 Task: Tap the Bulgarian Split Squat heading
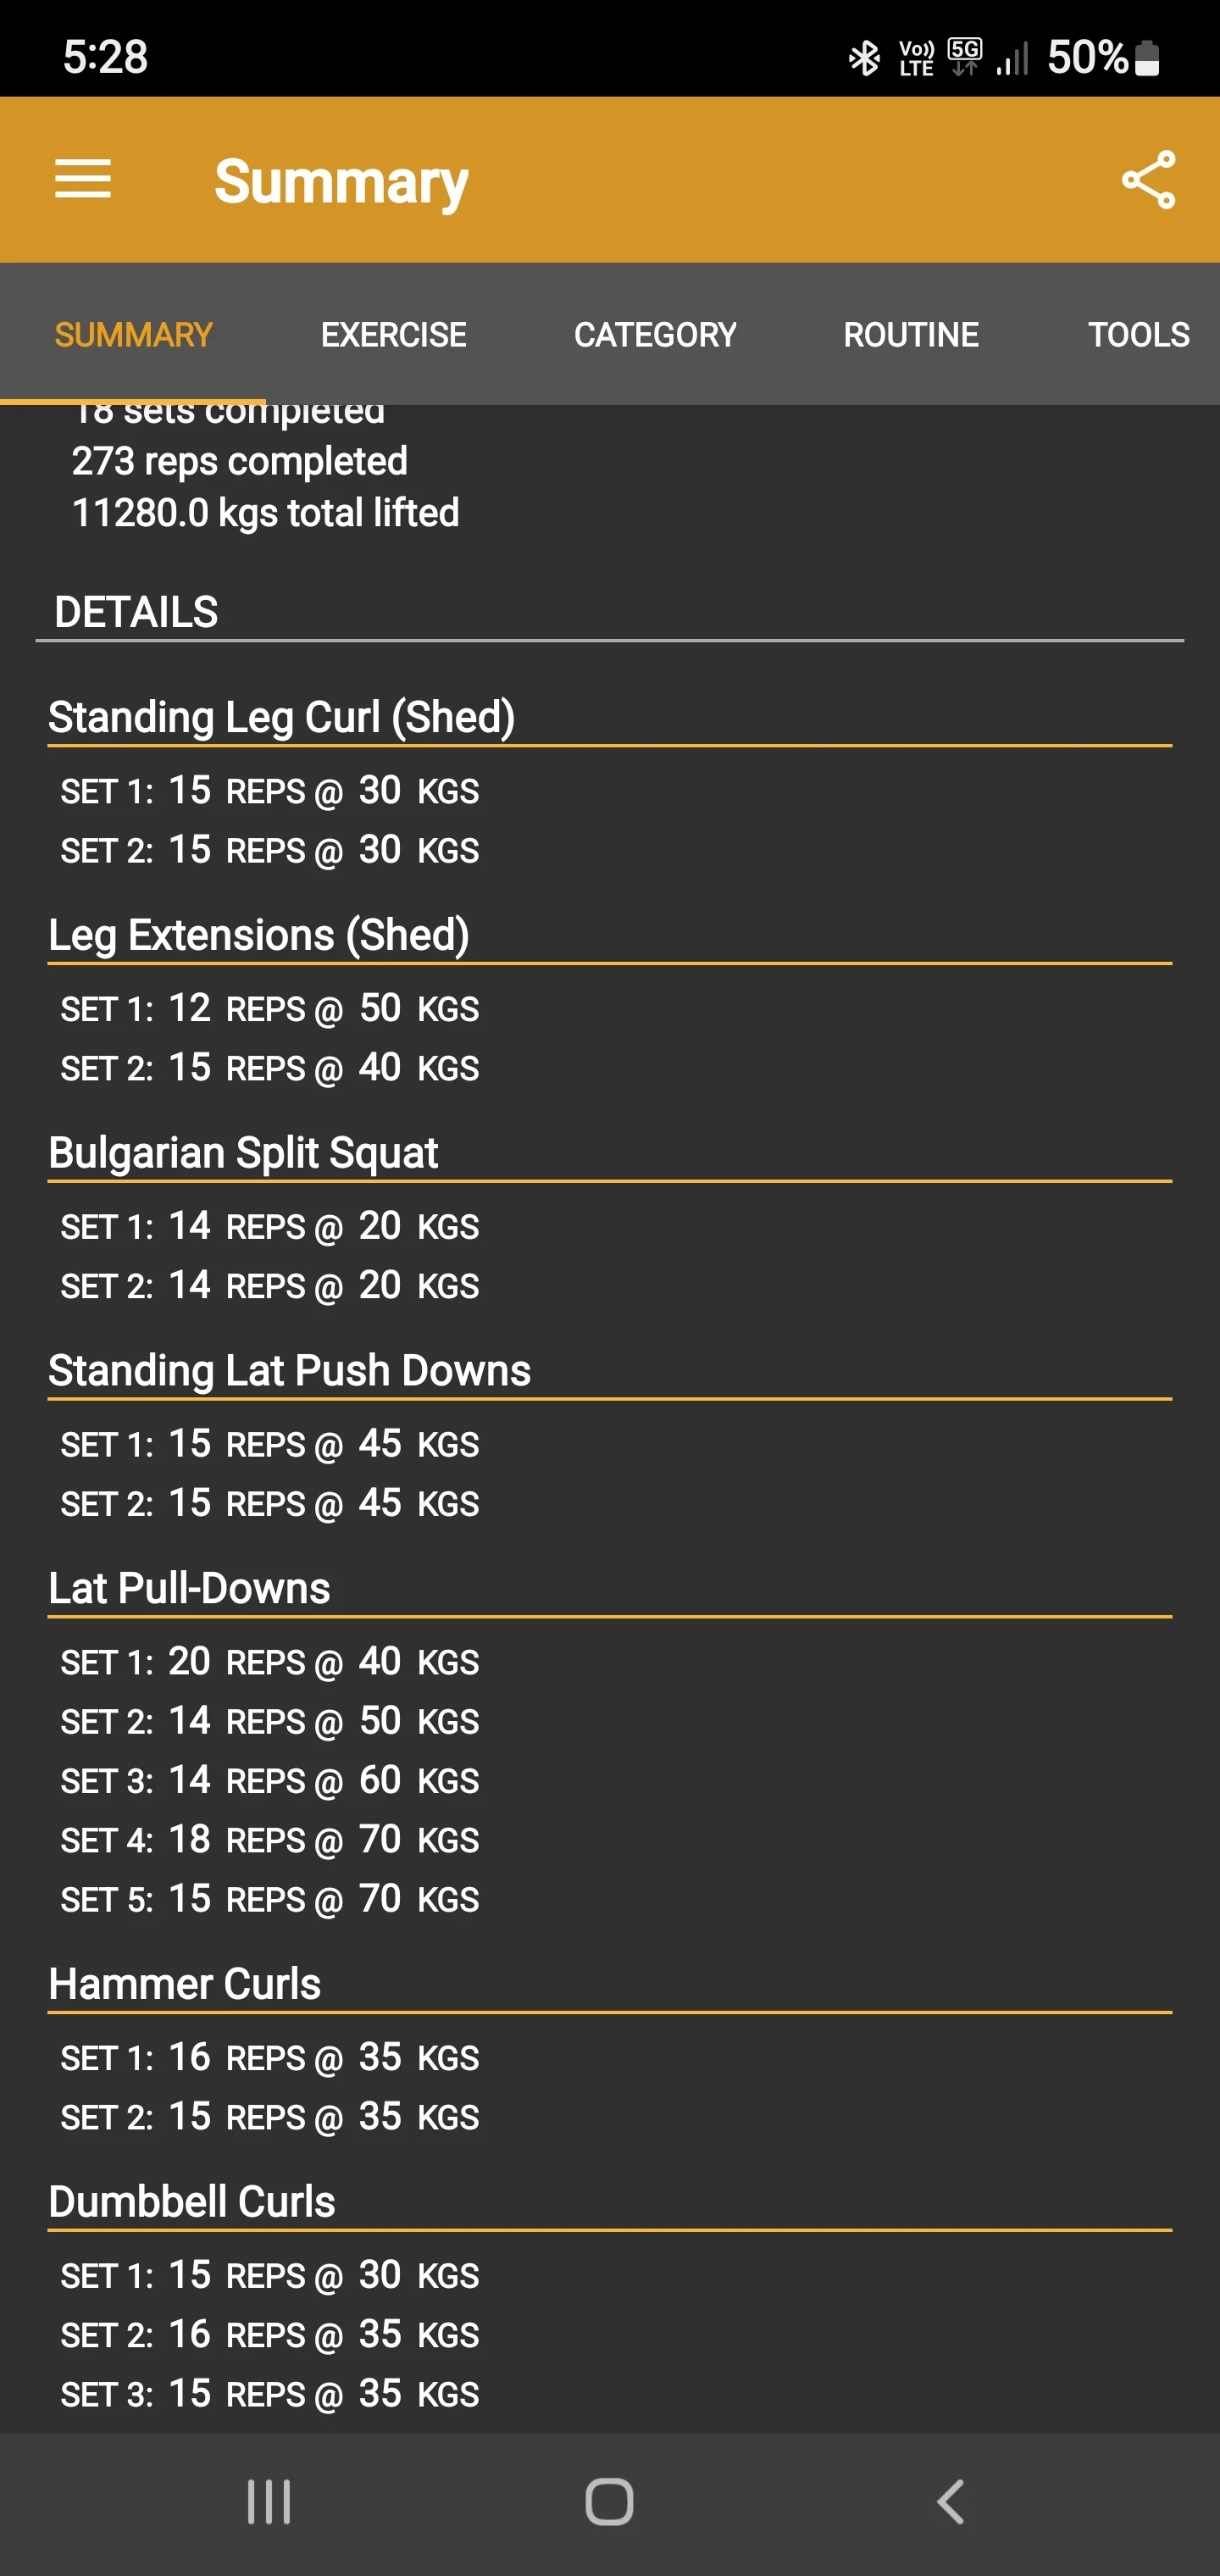[x=243, y=1152]
